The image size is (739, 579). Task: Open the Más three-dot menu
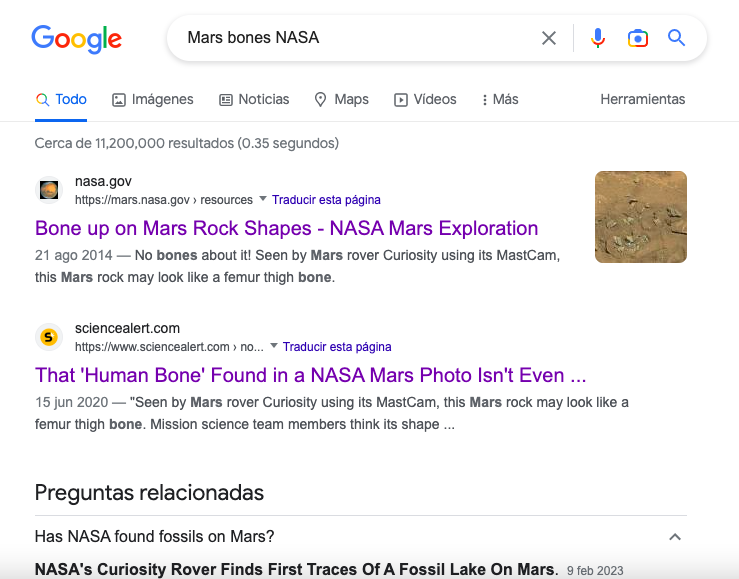(500, 99)
